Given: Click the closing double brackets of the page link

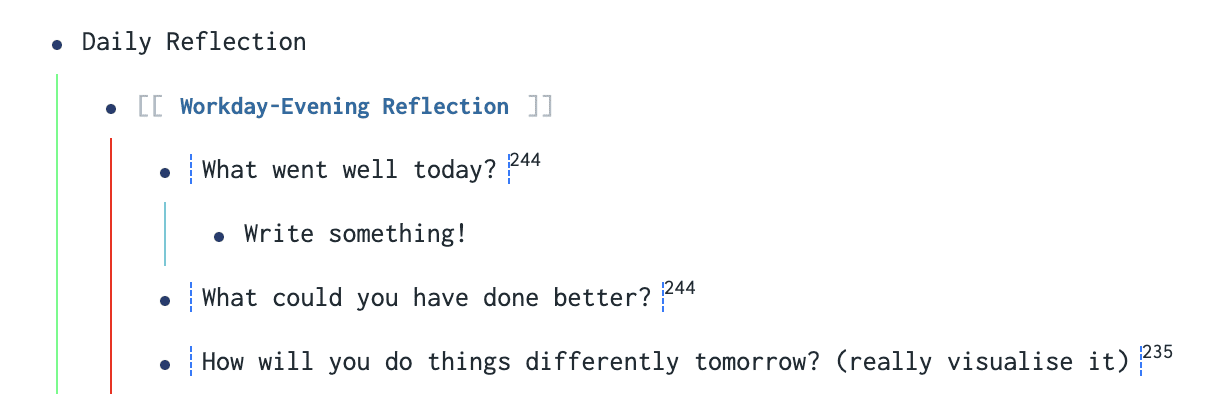Looking at the screenshot, I should pos(540,106).
